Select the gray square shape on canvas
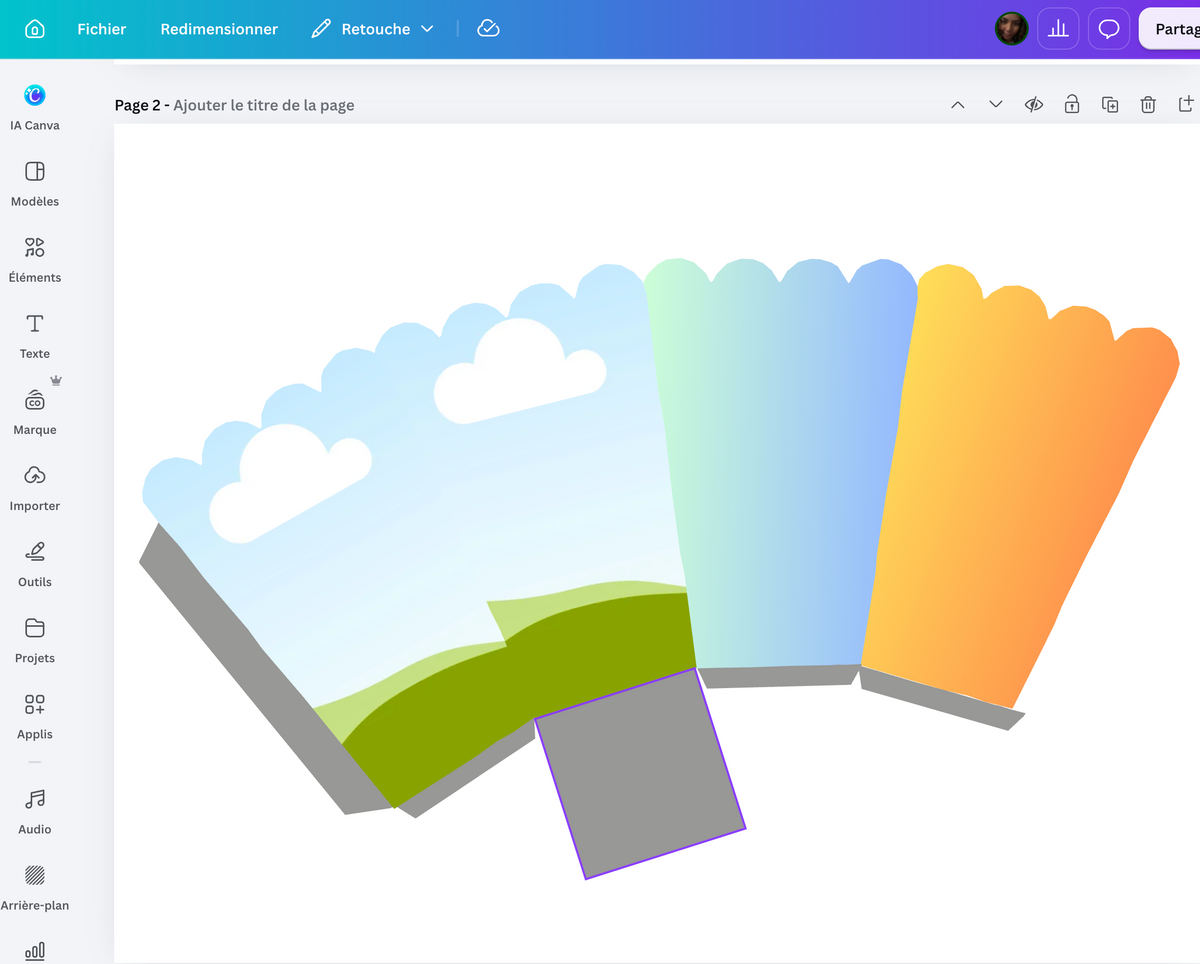 tap(640, 774)
